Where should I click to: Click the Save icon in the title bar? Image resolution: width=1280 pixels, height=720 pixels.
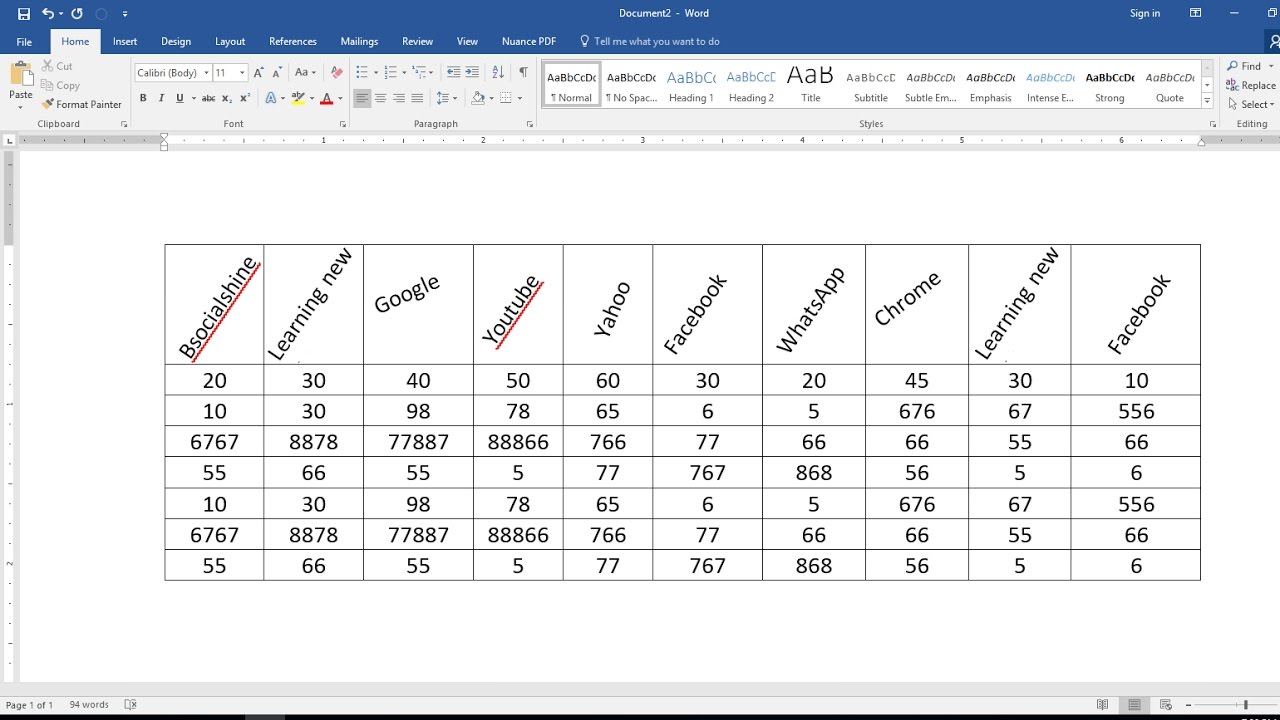coord(23,13)
